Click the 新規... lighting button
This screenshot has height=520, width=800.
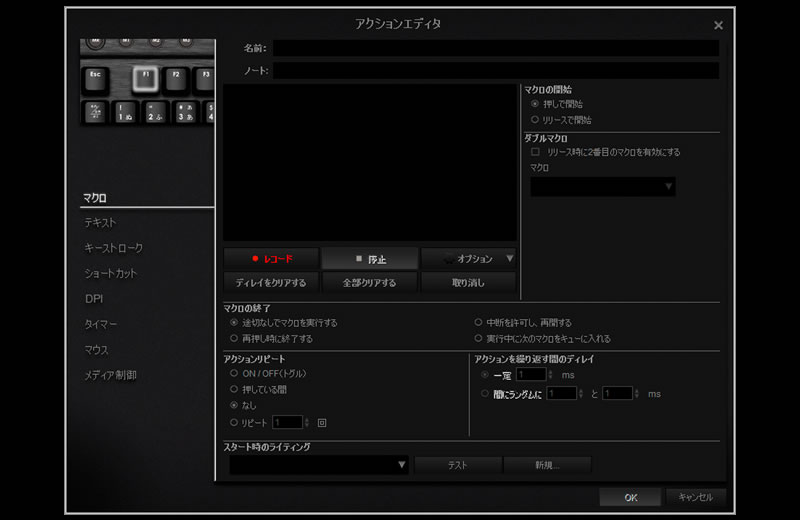[x=547, y=465]
